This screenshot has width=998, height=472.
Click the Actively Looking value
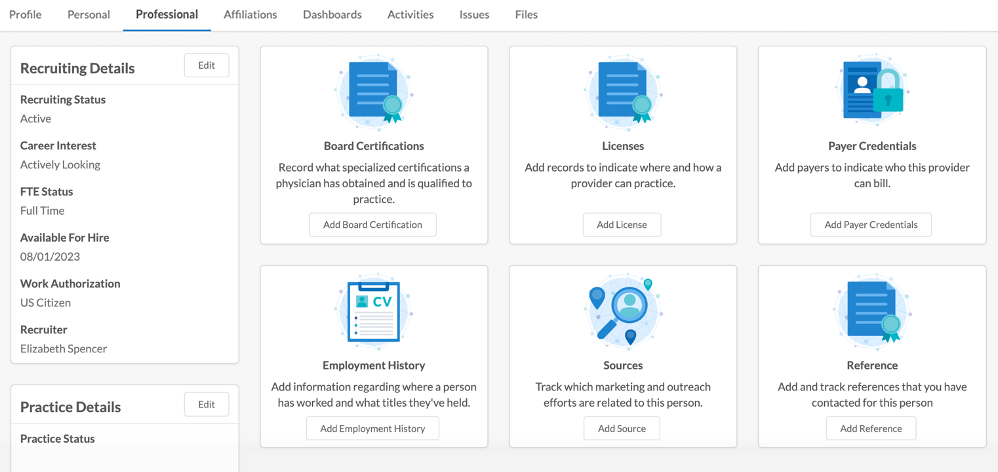[60, 165]
